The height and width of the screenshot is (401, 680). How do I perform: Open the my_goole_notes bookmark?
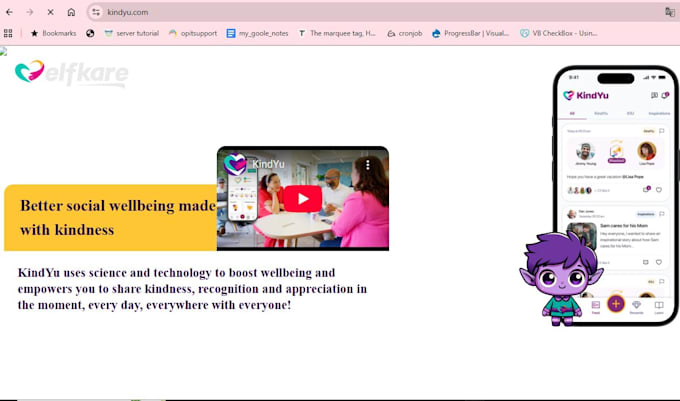pyautogui.click(x=258, y=33)
